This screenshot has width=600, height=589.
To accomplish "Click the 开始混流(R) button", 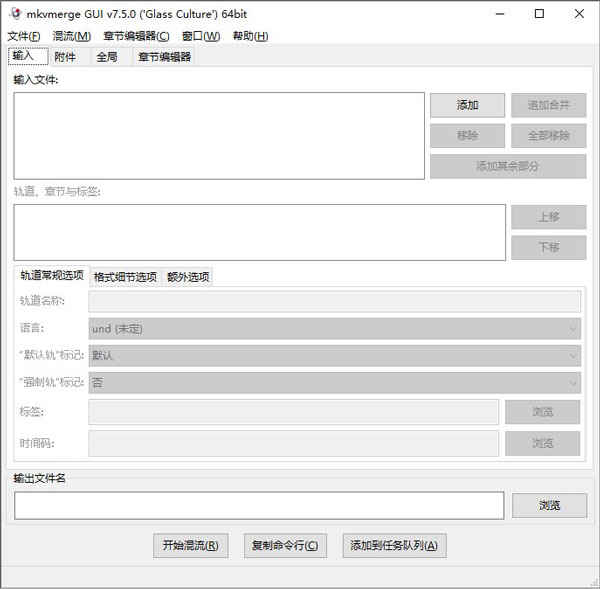I will pos(191,545).
